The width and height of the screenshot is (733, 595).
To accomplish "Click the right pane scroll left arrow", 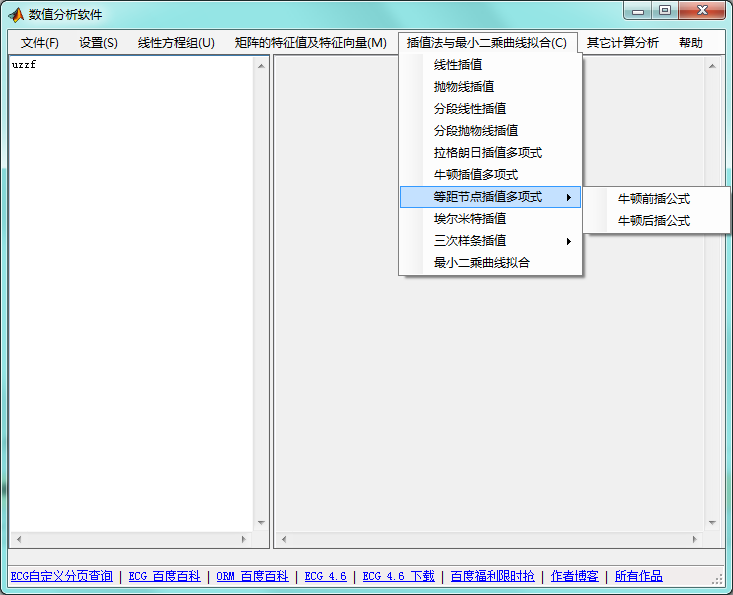I will 284,539.
